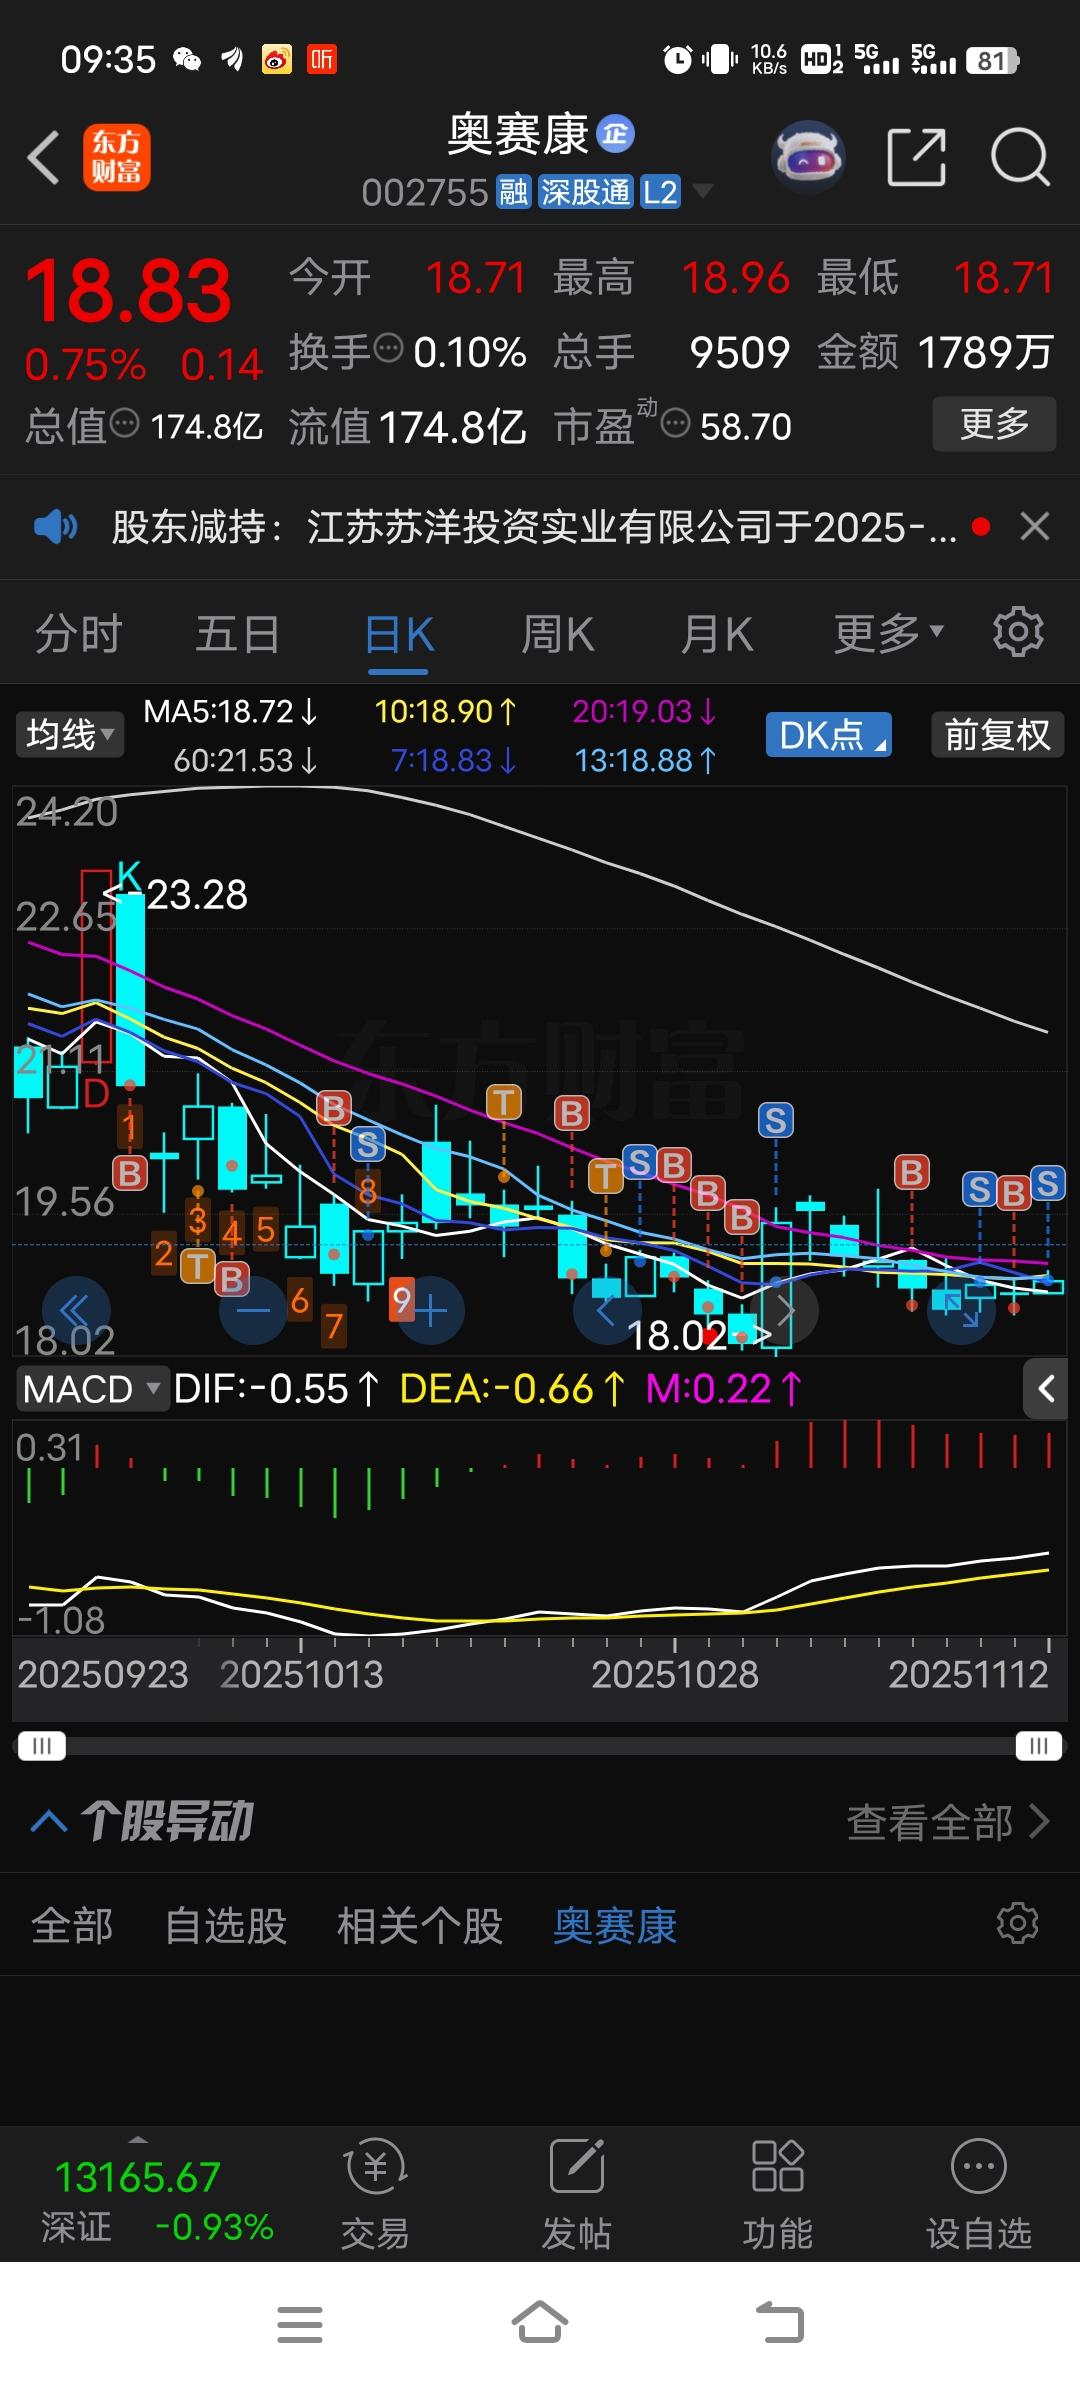The height and width of the screenshot is (2388, 1080).
Task: Collapse the 个股异动 section
Action: (49, 1822)
